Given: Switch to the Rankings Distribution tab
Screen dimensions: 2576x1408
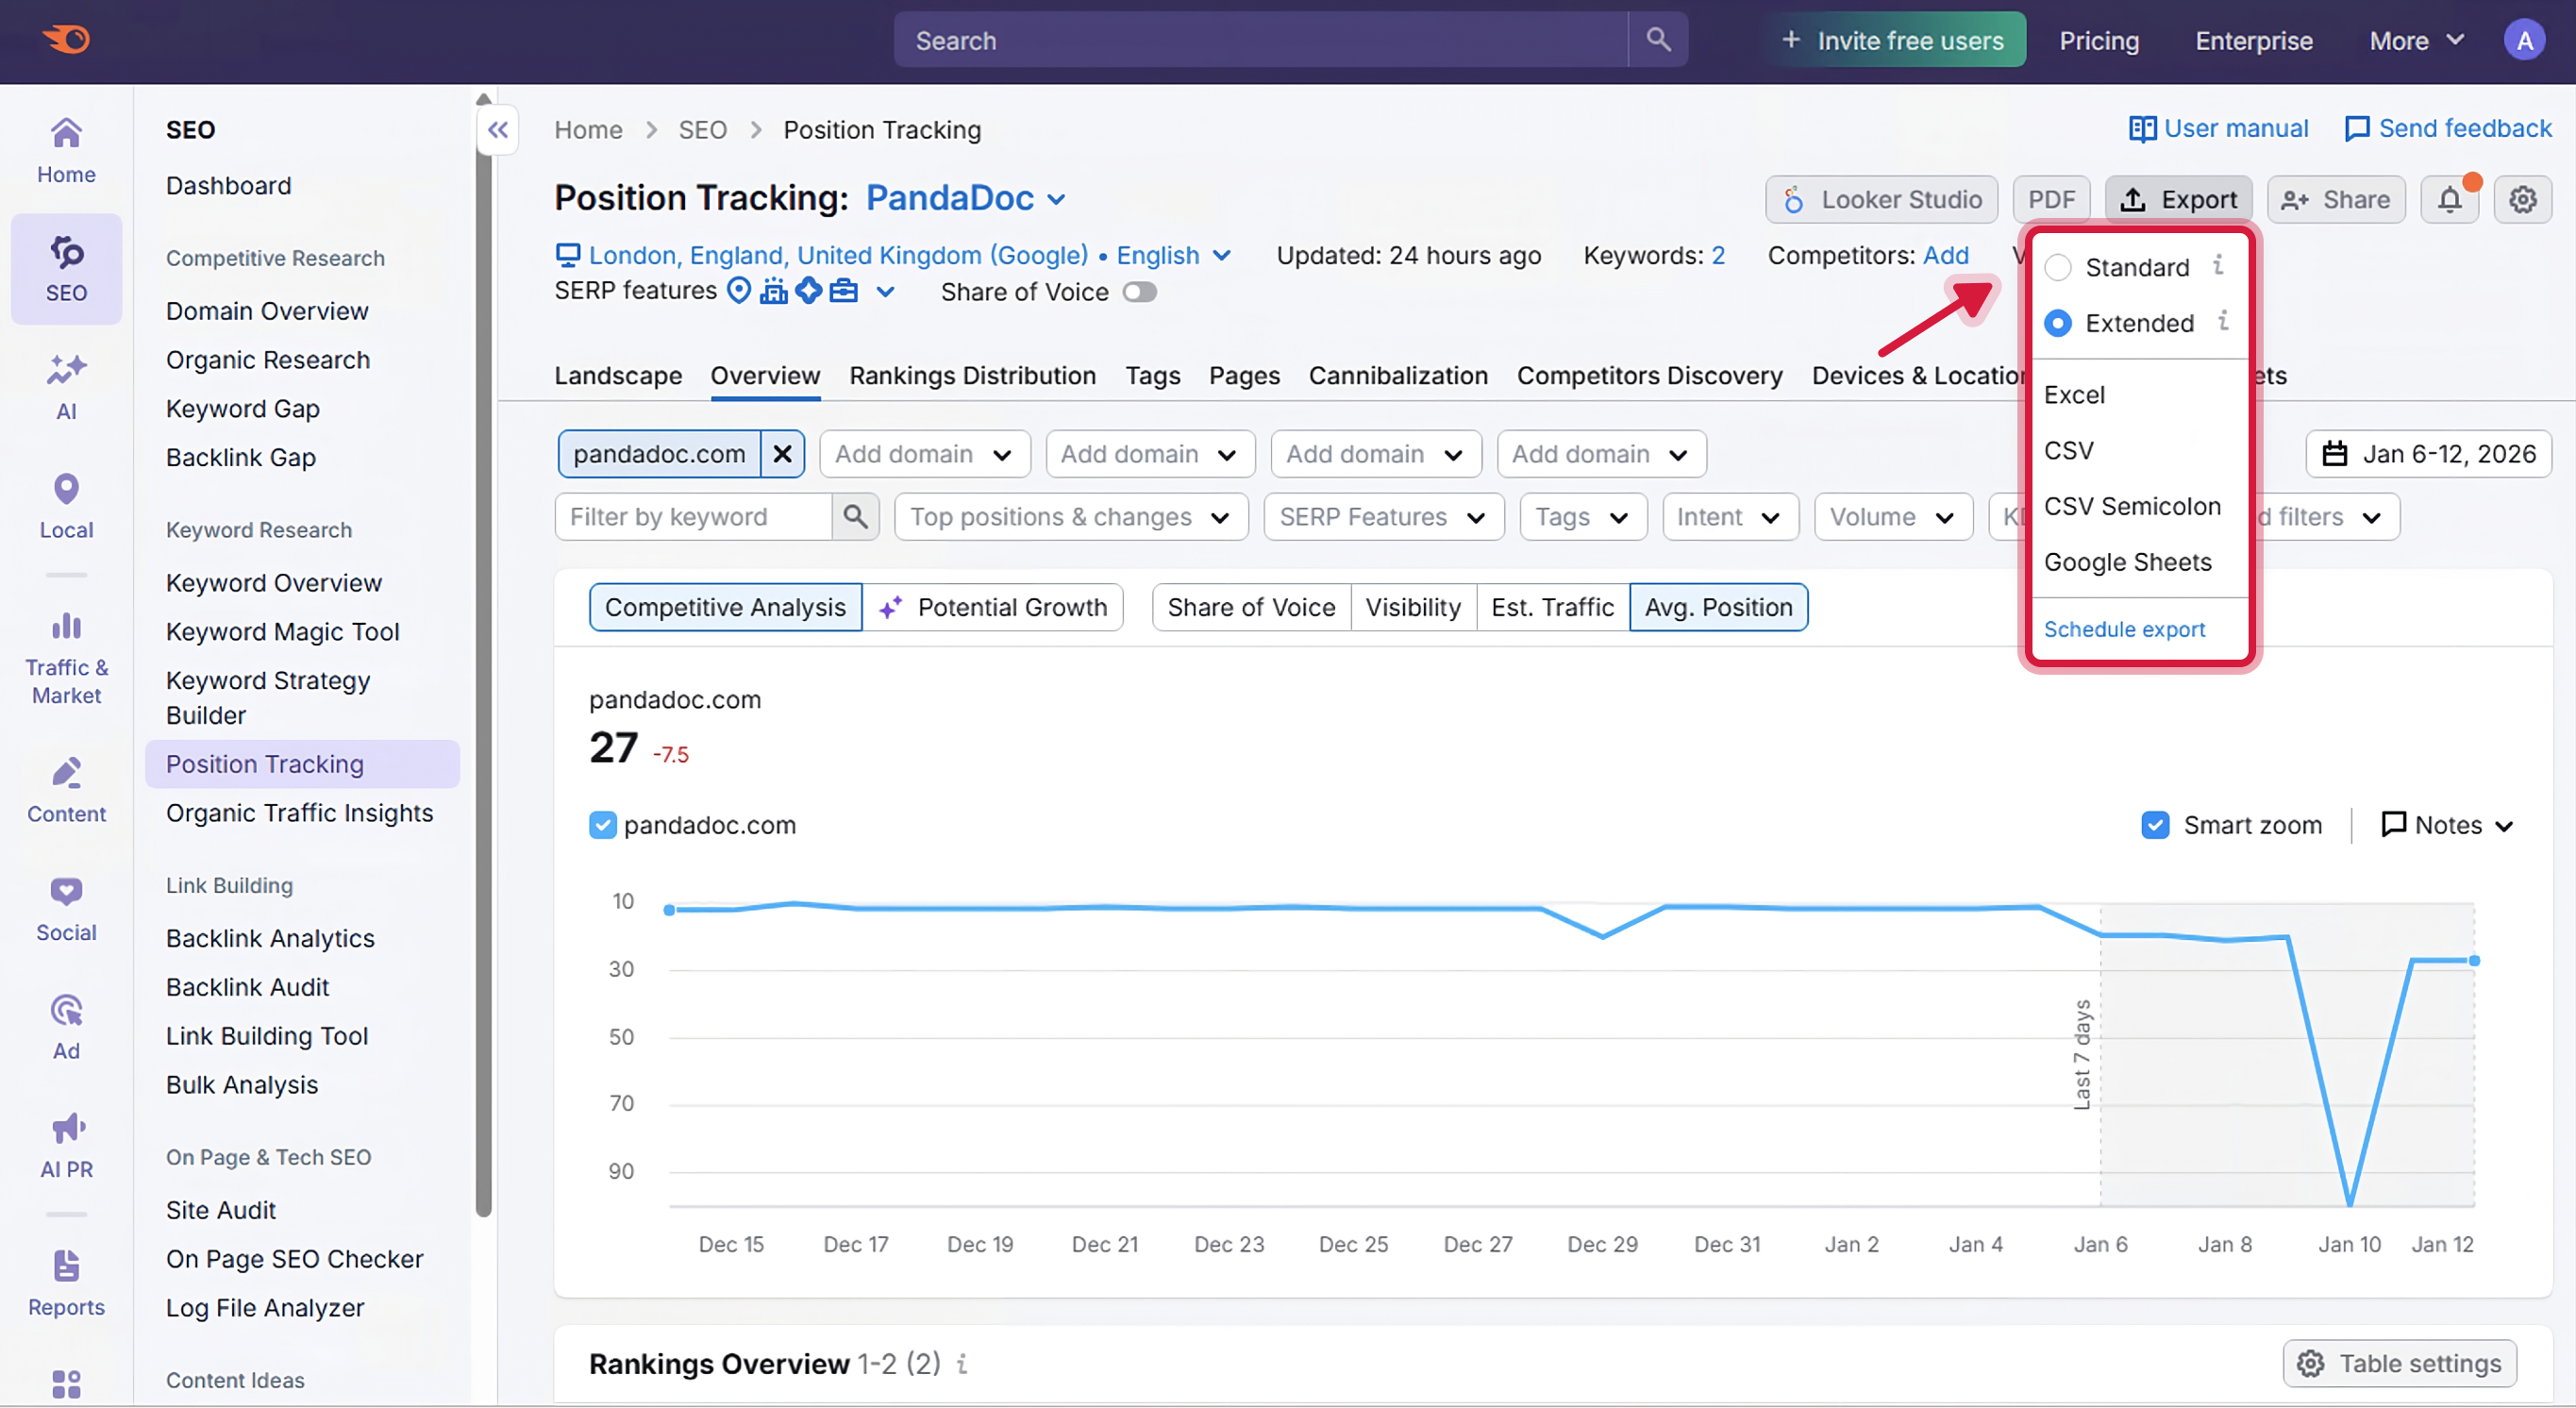Looking at the screenshot, I should click(x=971, y=375).
